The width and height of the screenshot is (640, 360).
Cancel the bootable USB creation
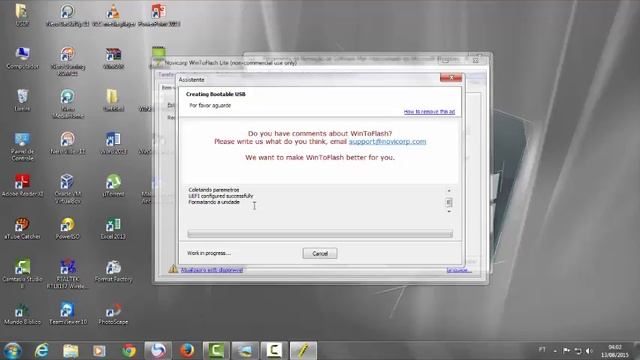320,253
